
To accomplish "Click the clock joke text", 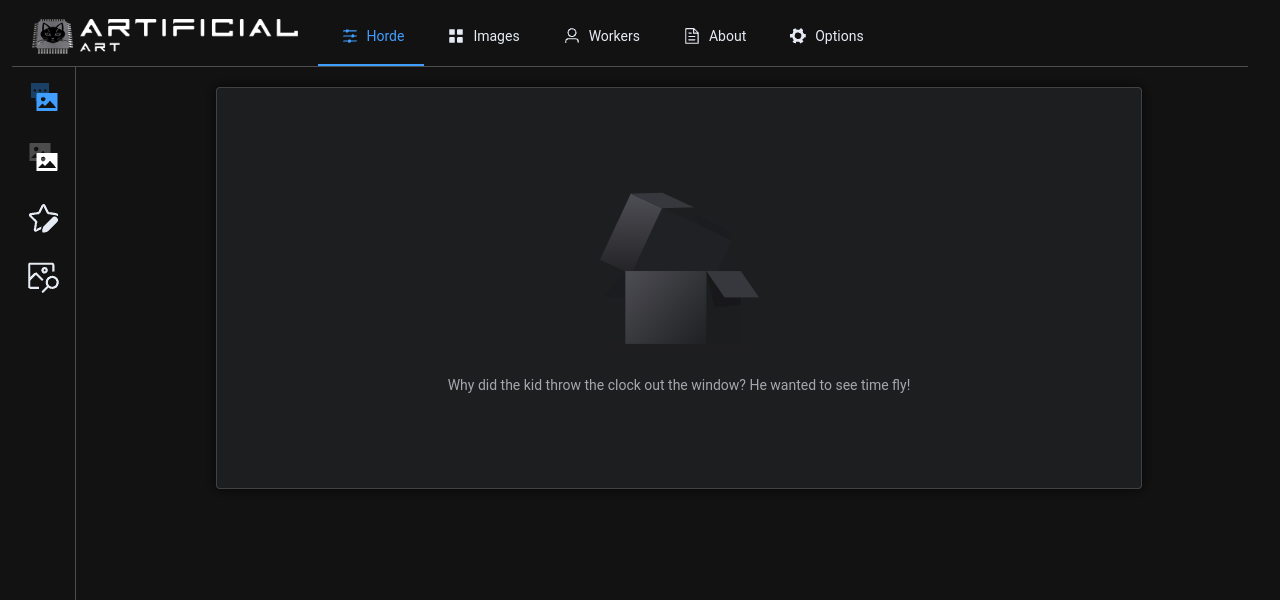I will click(678, 385).
